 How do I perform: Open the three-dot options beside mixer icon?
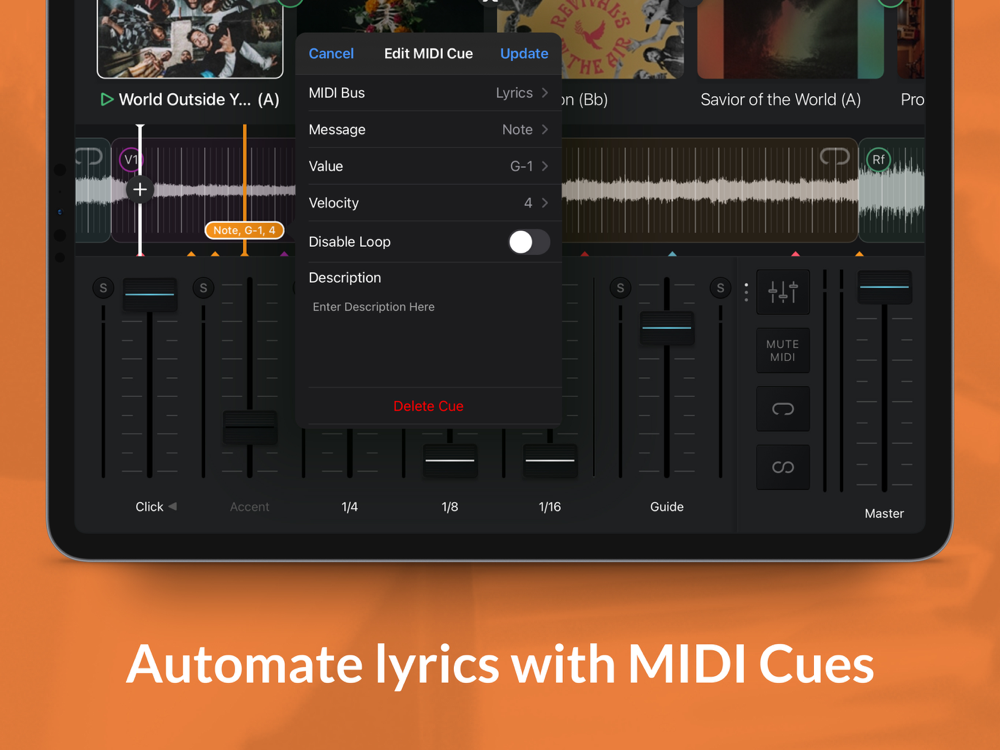point(746,292)
